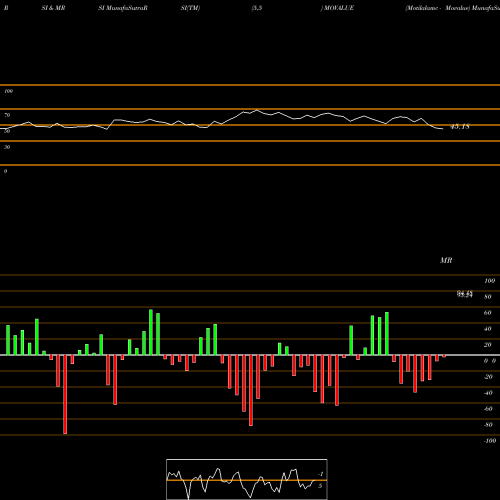This screenshot has height=500, width=500.
Task: Click the '-100' label on the MR axis
Action: tap(490, 441)
